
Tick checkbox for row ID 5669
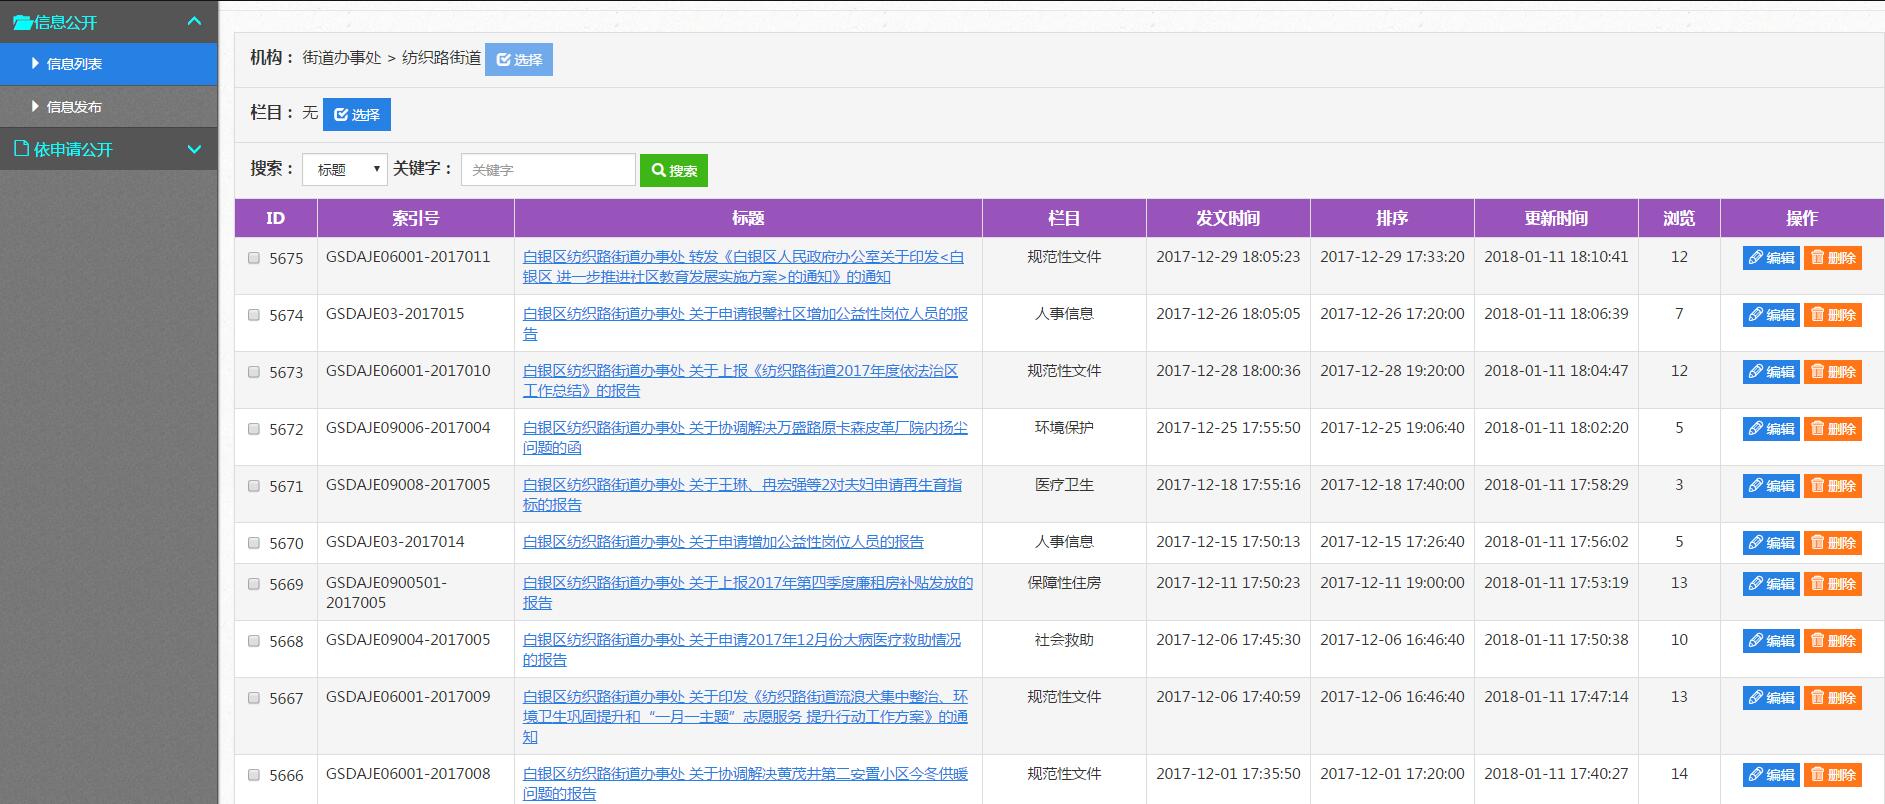click(254, 584)
